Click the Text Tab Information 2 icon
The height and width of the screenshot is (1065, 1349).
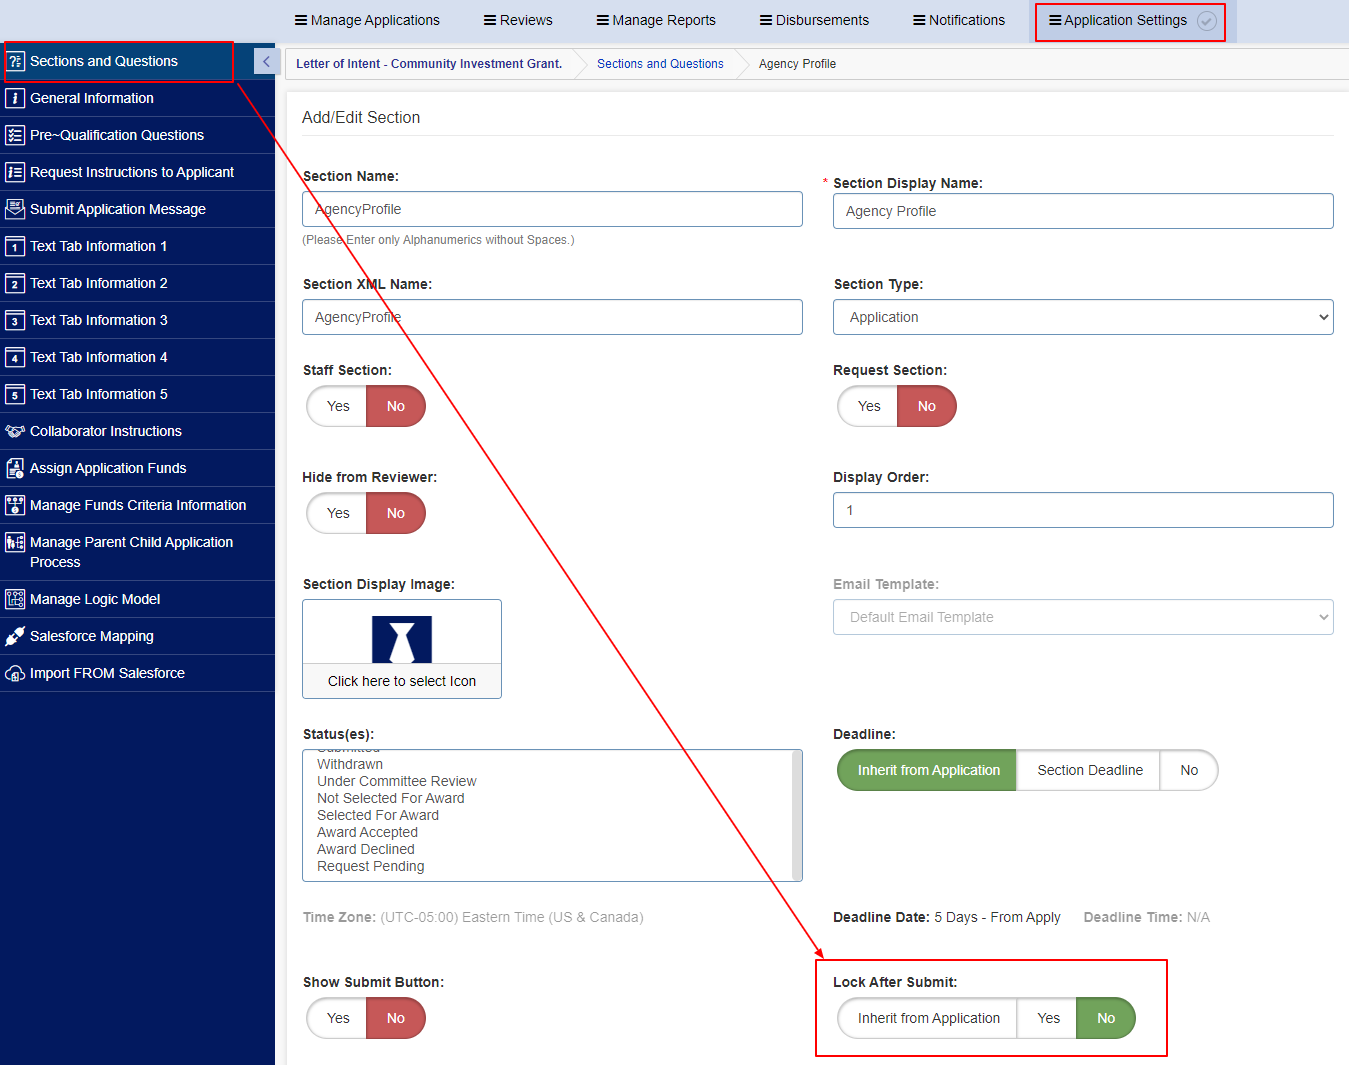click(15, 283)
